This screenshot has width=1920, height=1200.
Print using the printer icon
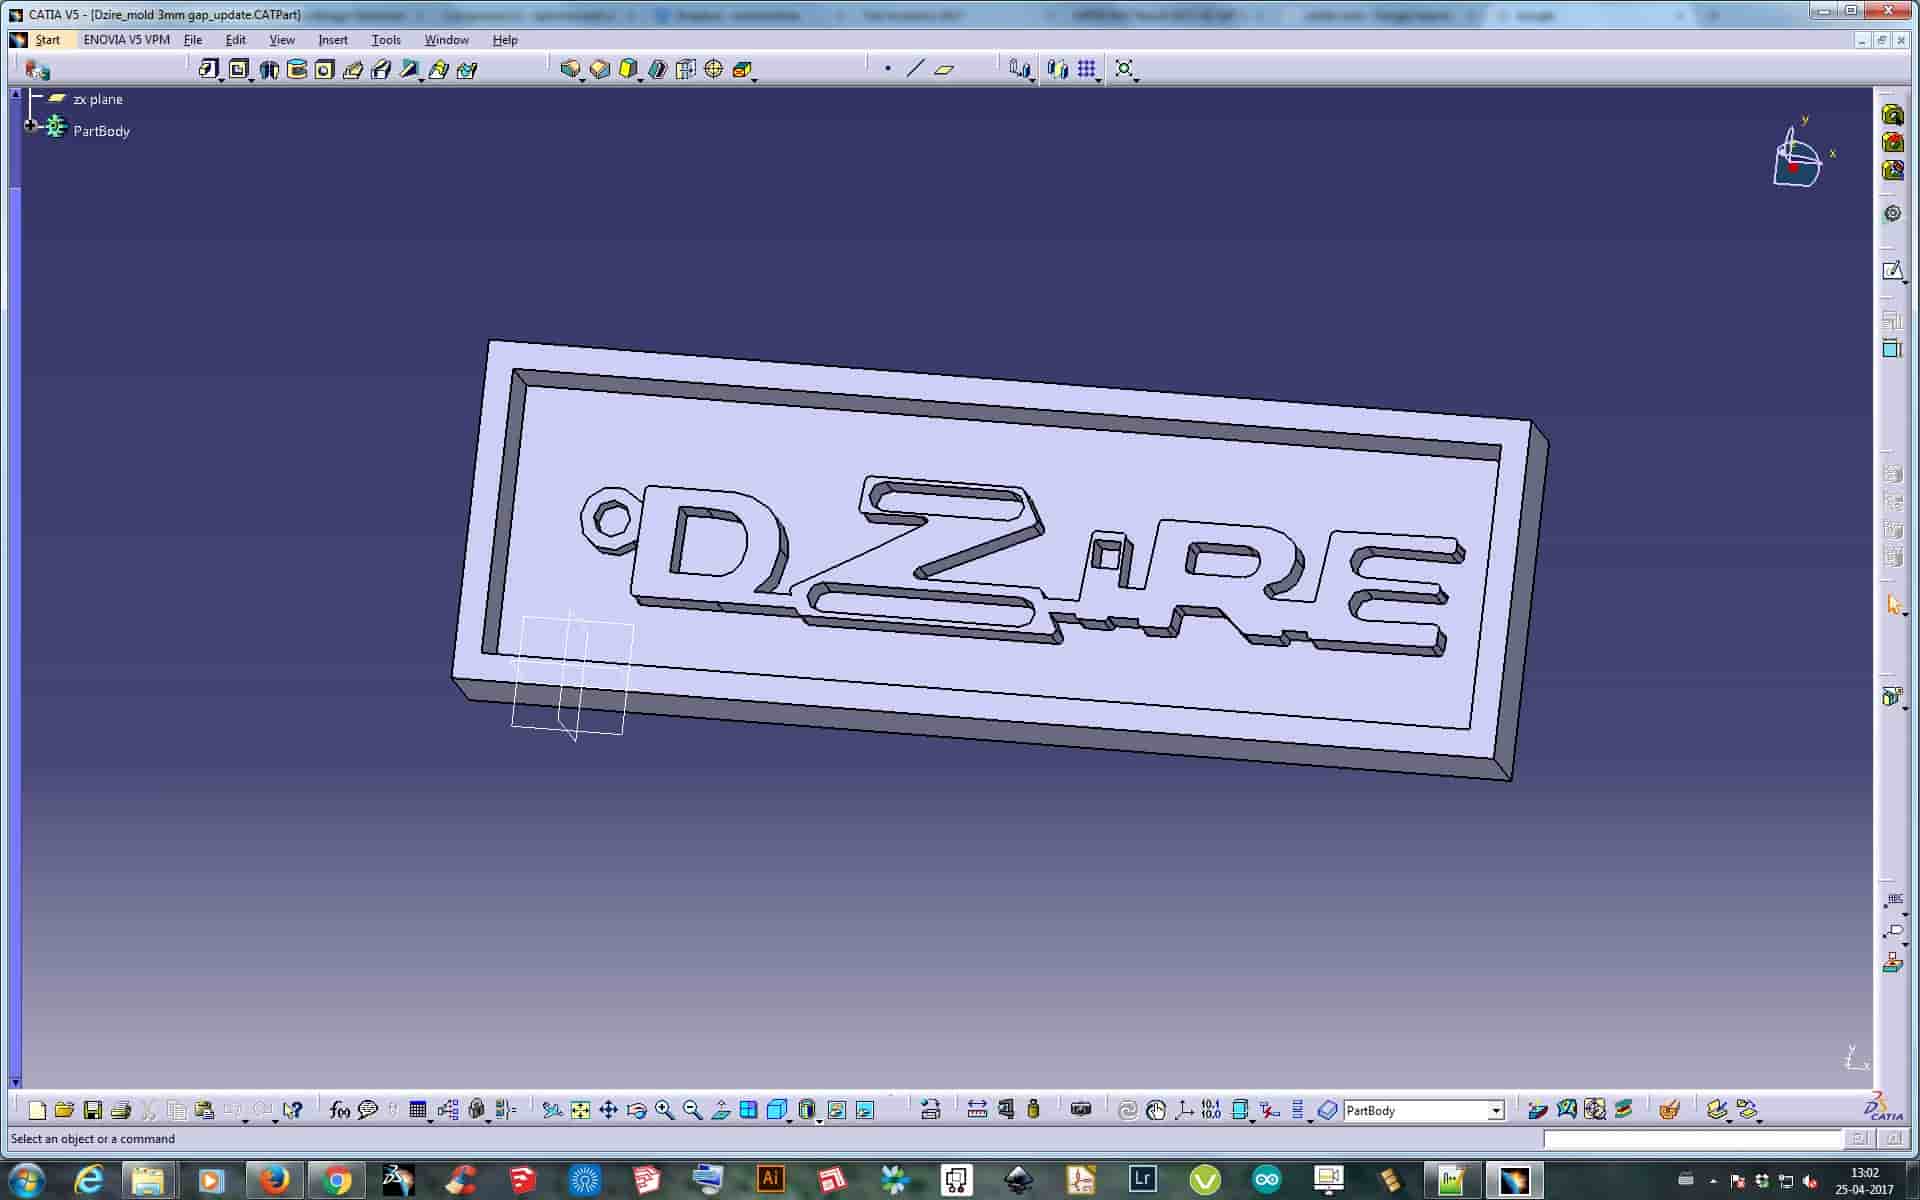click(x=121, y=1110)
